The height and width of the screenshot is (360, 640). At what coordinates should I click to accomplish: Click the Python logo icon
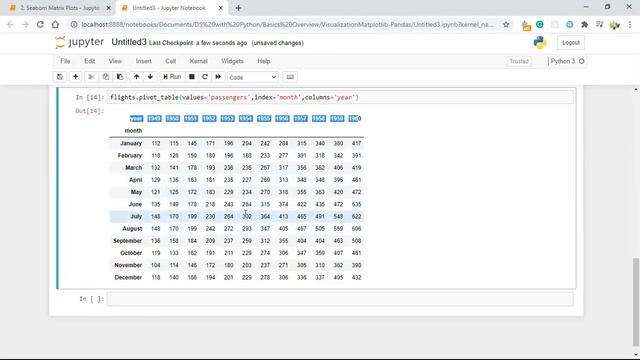[x=540, y=42]
